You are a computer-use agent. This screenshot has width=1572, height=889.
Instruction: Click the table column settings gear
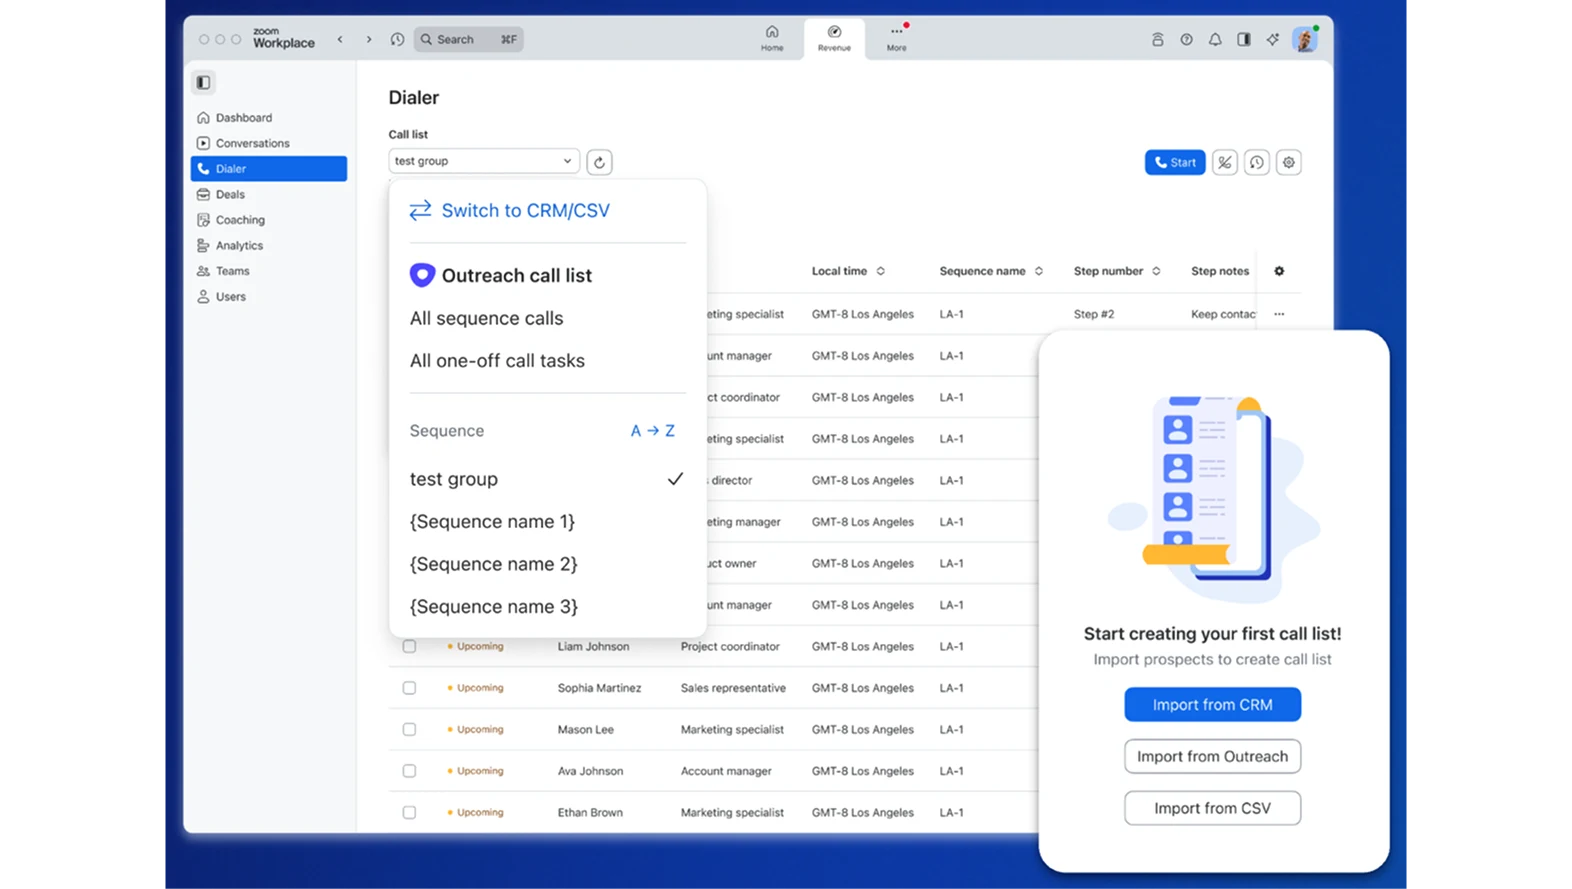1279,271
